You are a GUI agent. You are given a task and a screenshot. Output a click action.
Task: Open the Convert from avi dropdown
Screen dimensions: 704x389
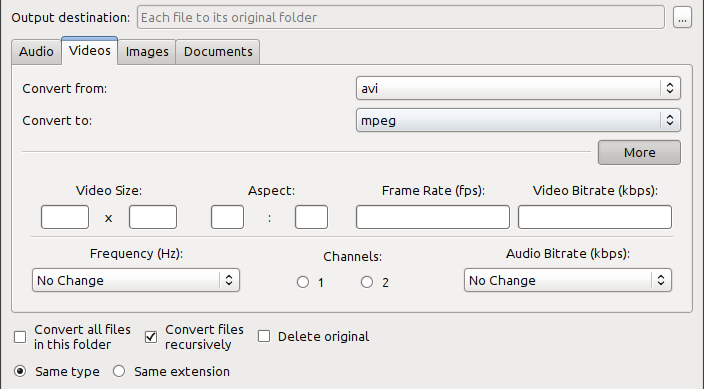(x=518, y=88)
